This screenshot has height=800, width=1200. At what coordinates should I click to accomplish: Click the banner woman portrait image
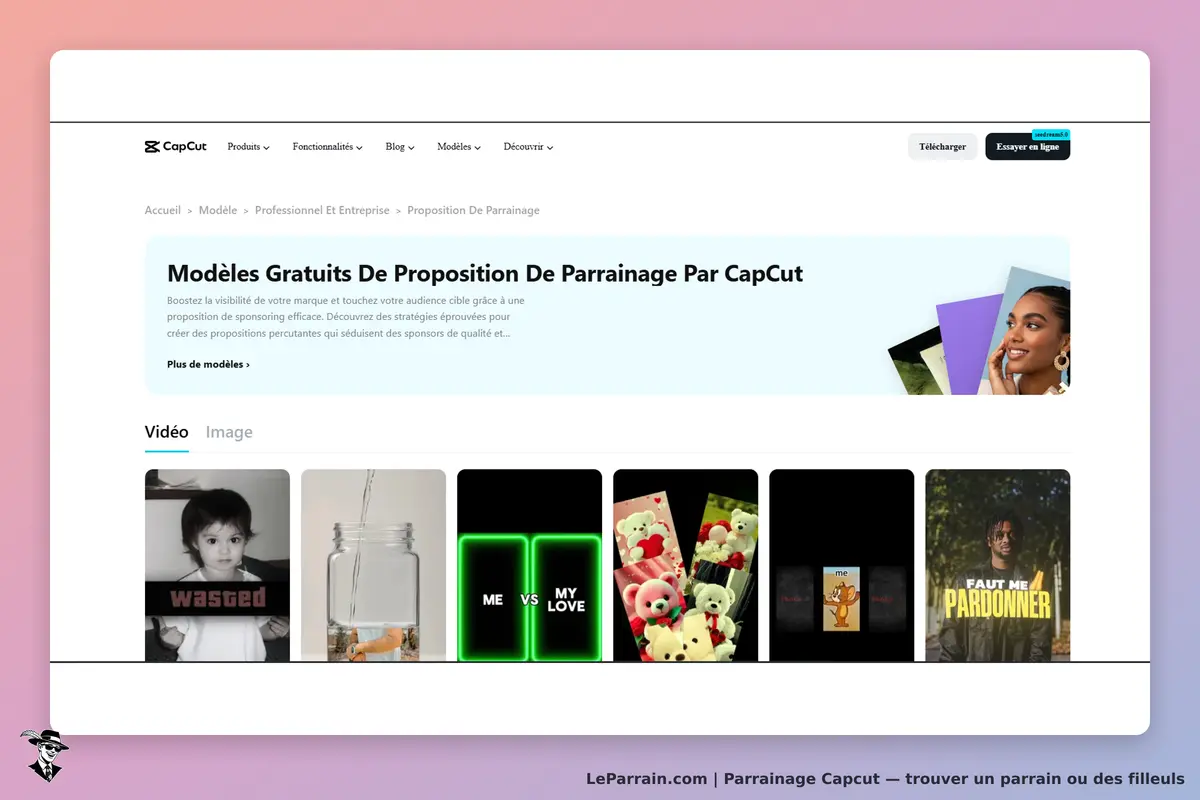1028,332
